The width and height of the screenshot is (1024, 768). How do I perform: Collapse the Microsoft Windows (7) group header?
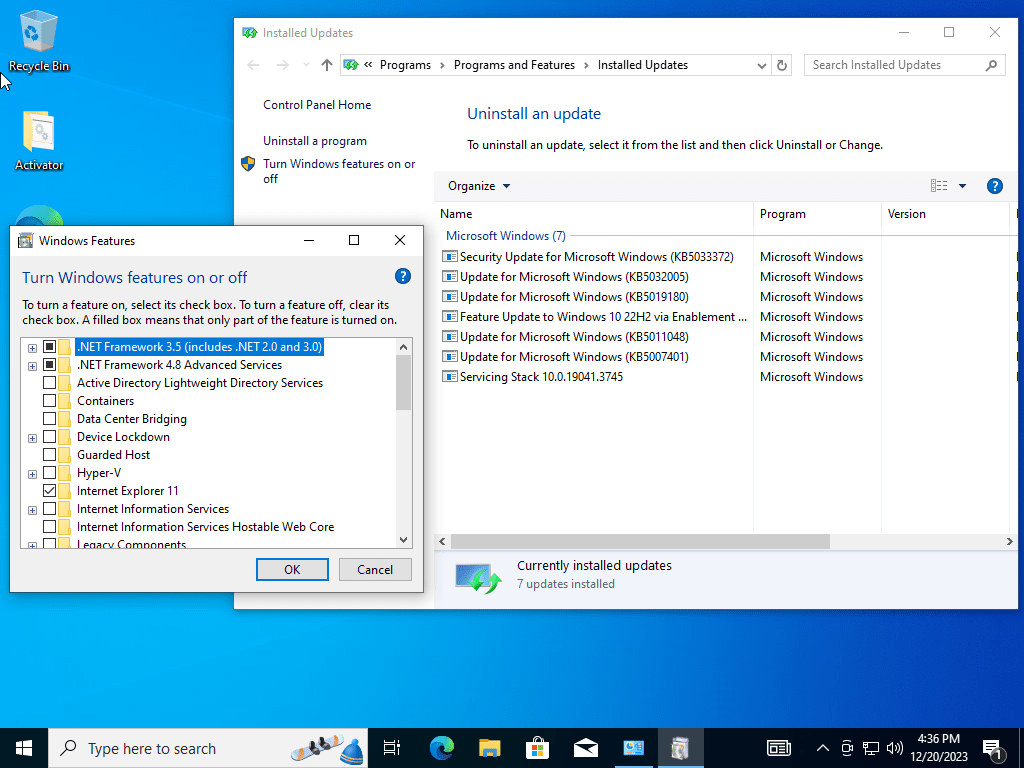point(505,235)
